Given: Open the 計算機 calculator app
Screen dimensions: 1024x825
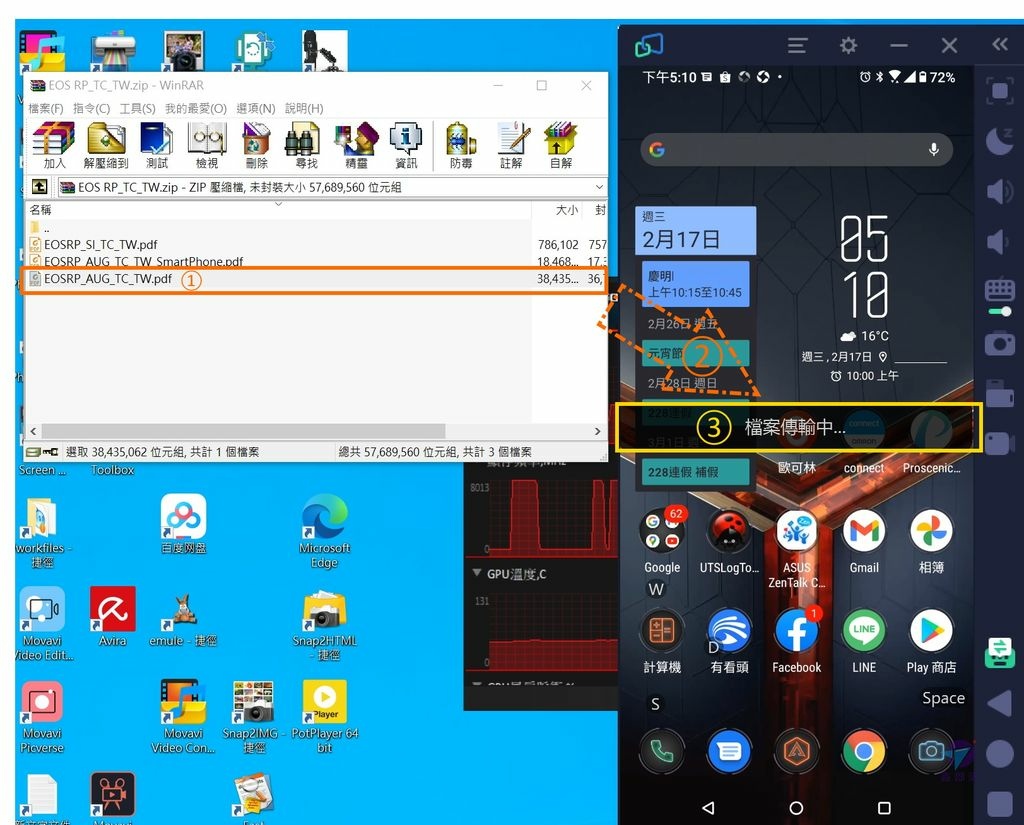Looking at the screenshot, I should pos(662,631).
